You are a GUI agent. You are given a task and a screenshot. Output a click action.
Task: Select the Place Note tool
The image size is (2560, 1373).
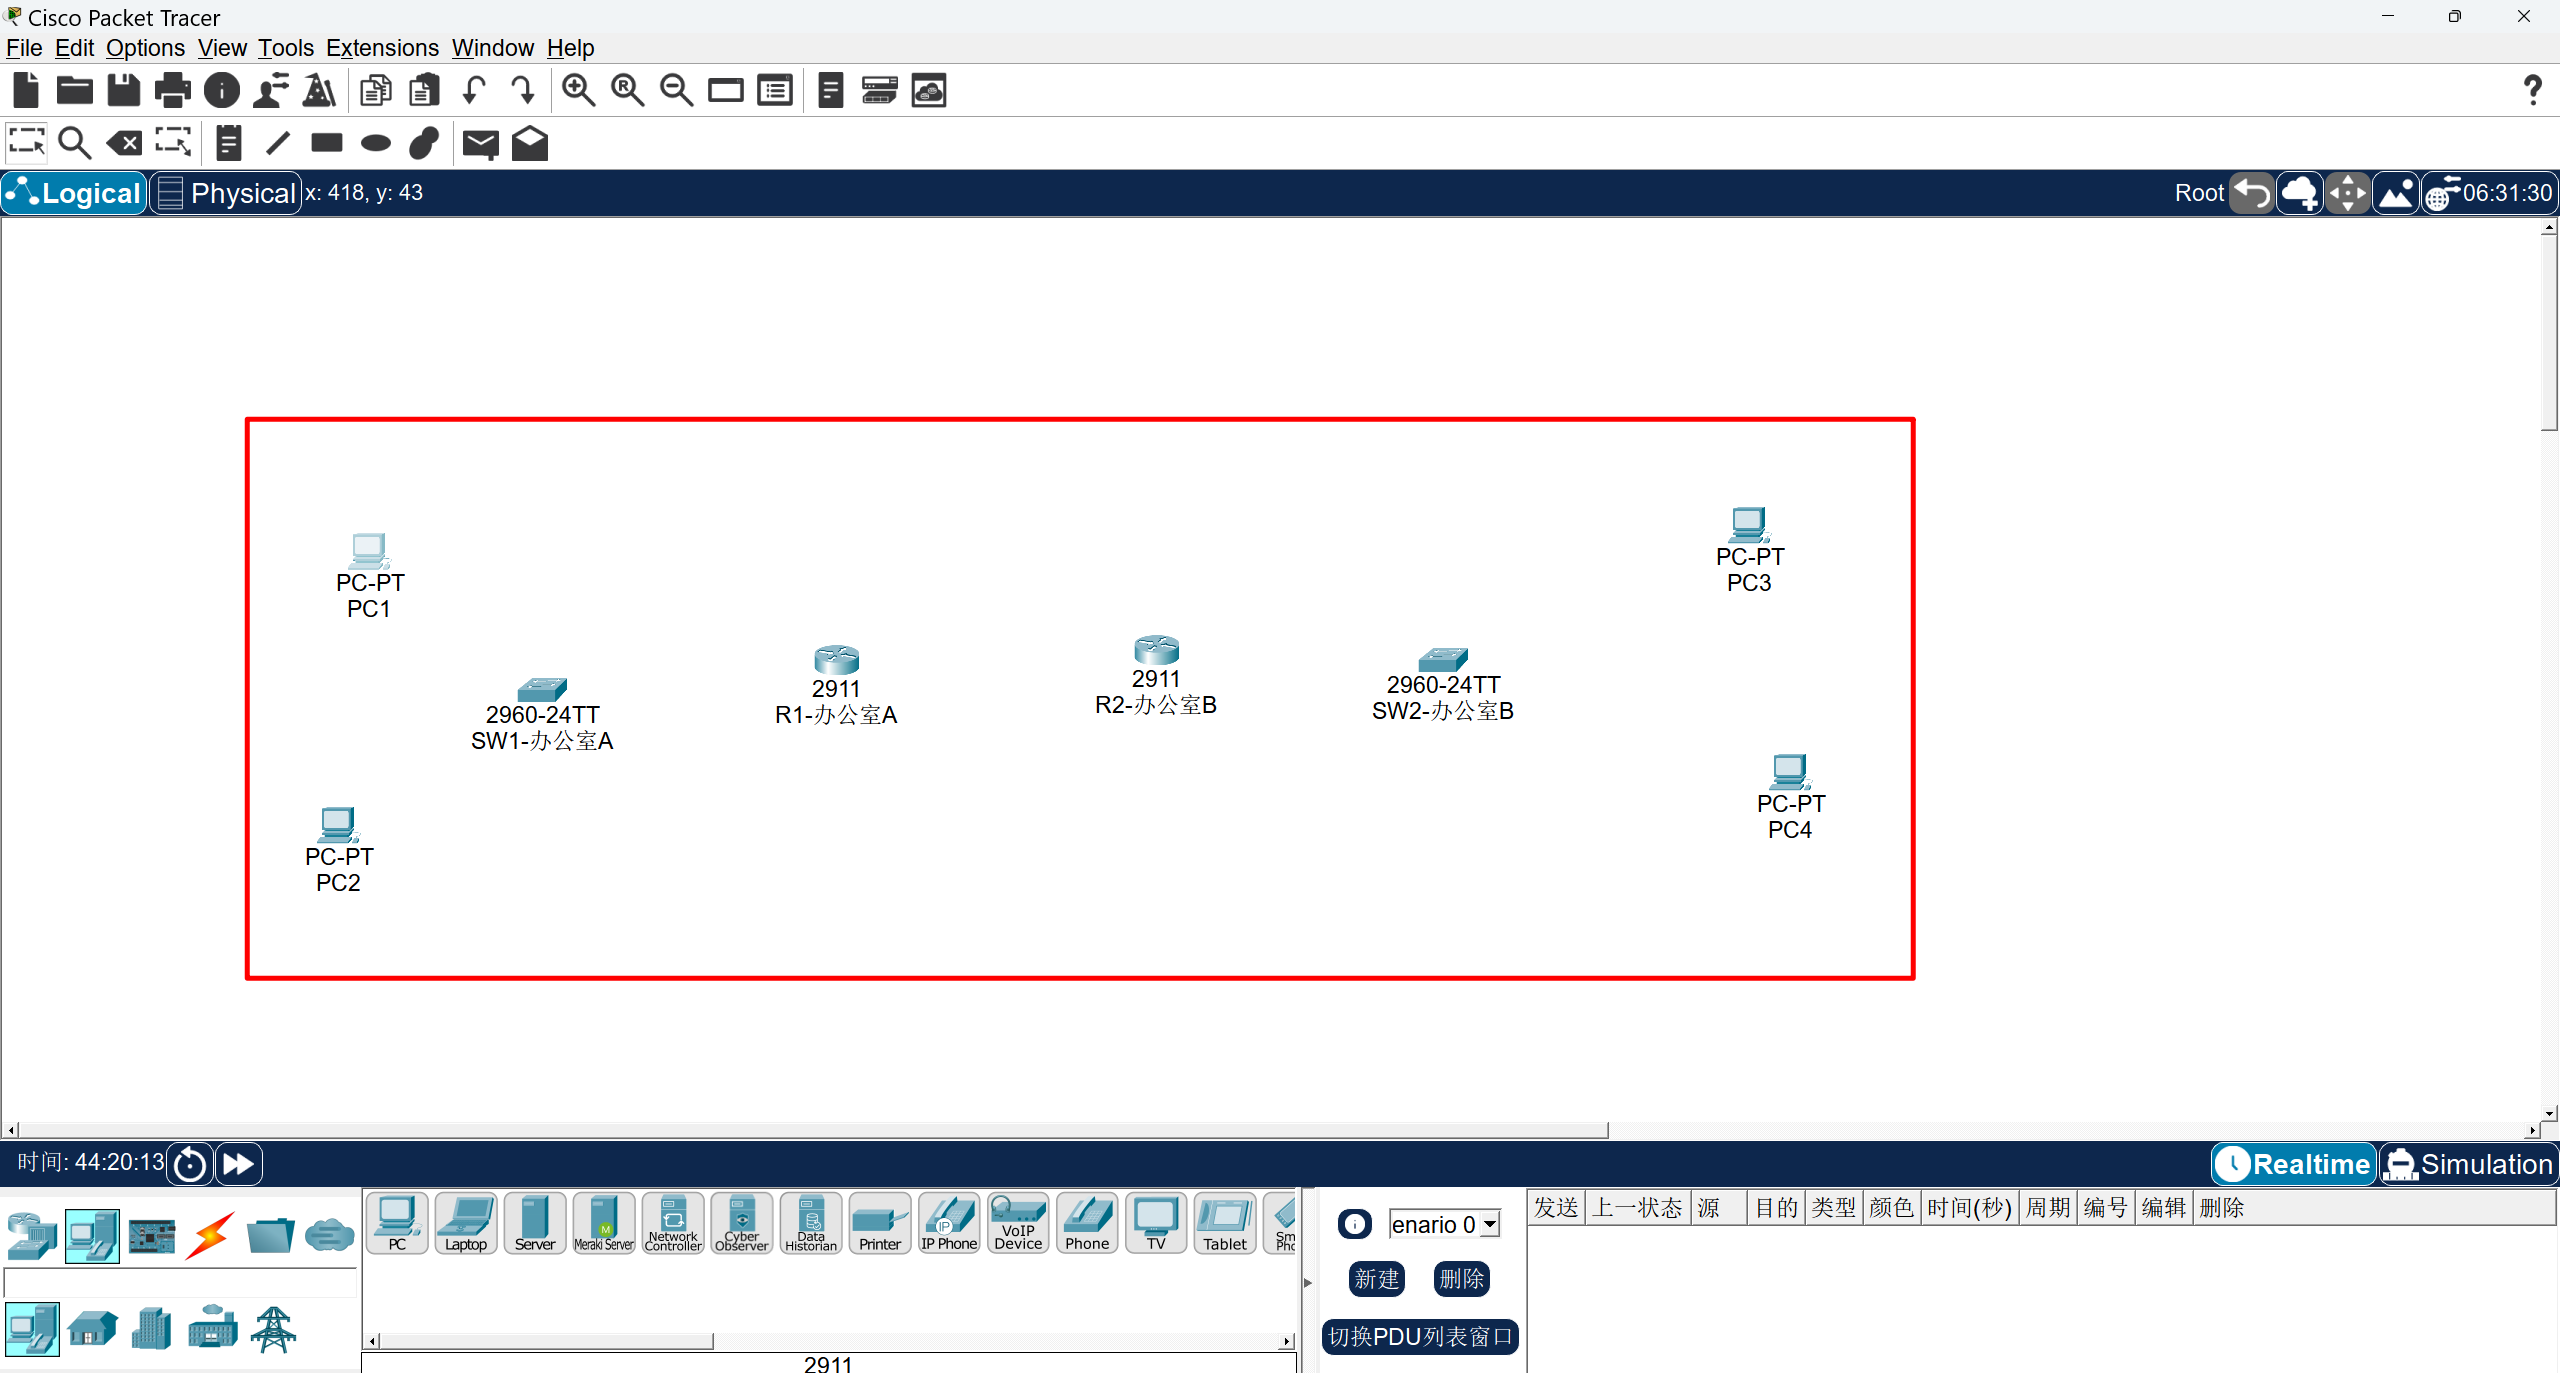tap(229, 143)
